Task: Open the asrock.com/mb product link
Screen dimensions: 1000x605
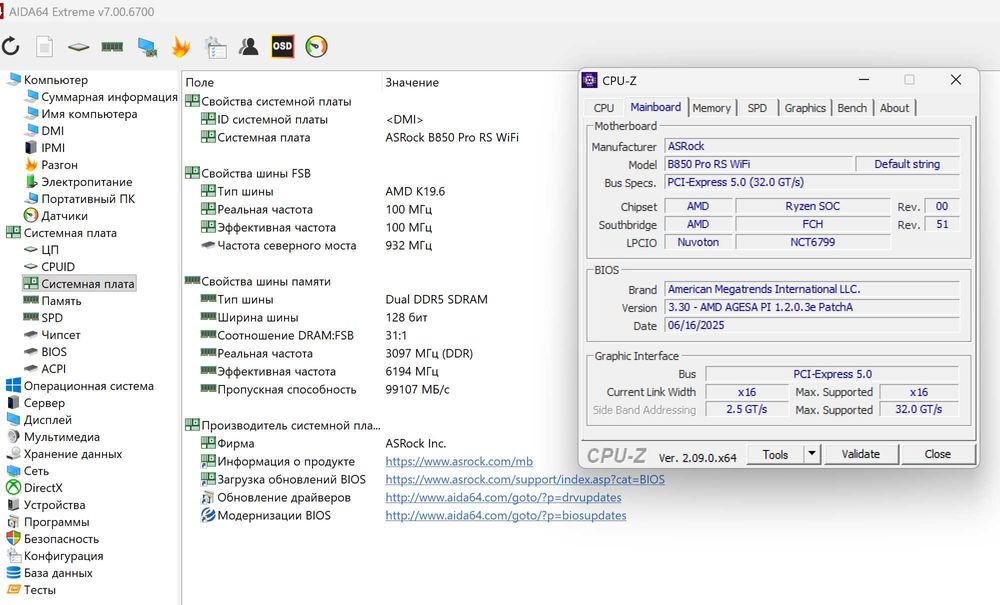Action: 459,461
